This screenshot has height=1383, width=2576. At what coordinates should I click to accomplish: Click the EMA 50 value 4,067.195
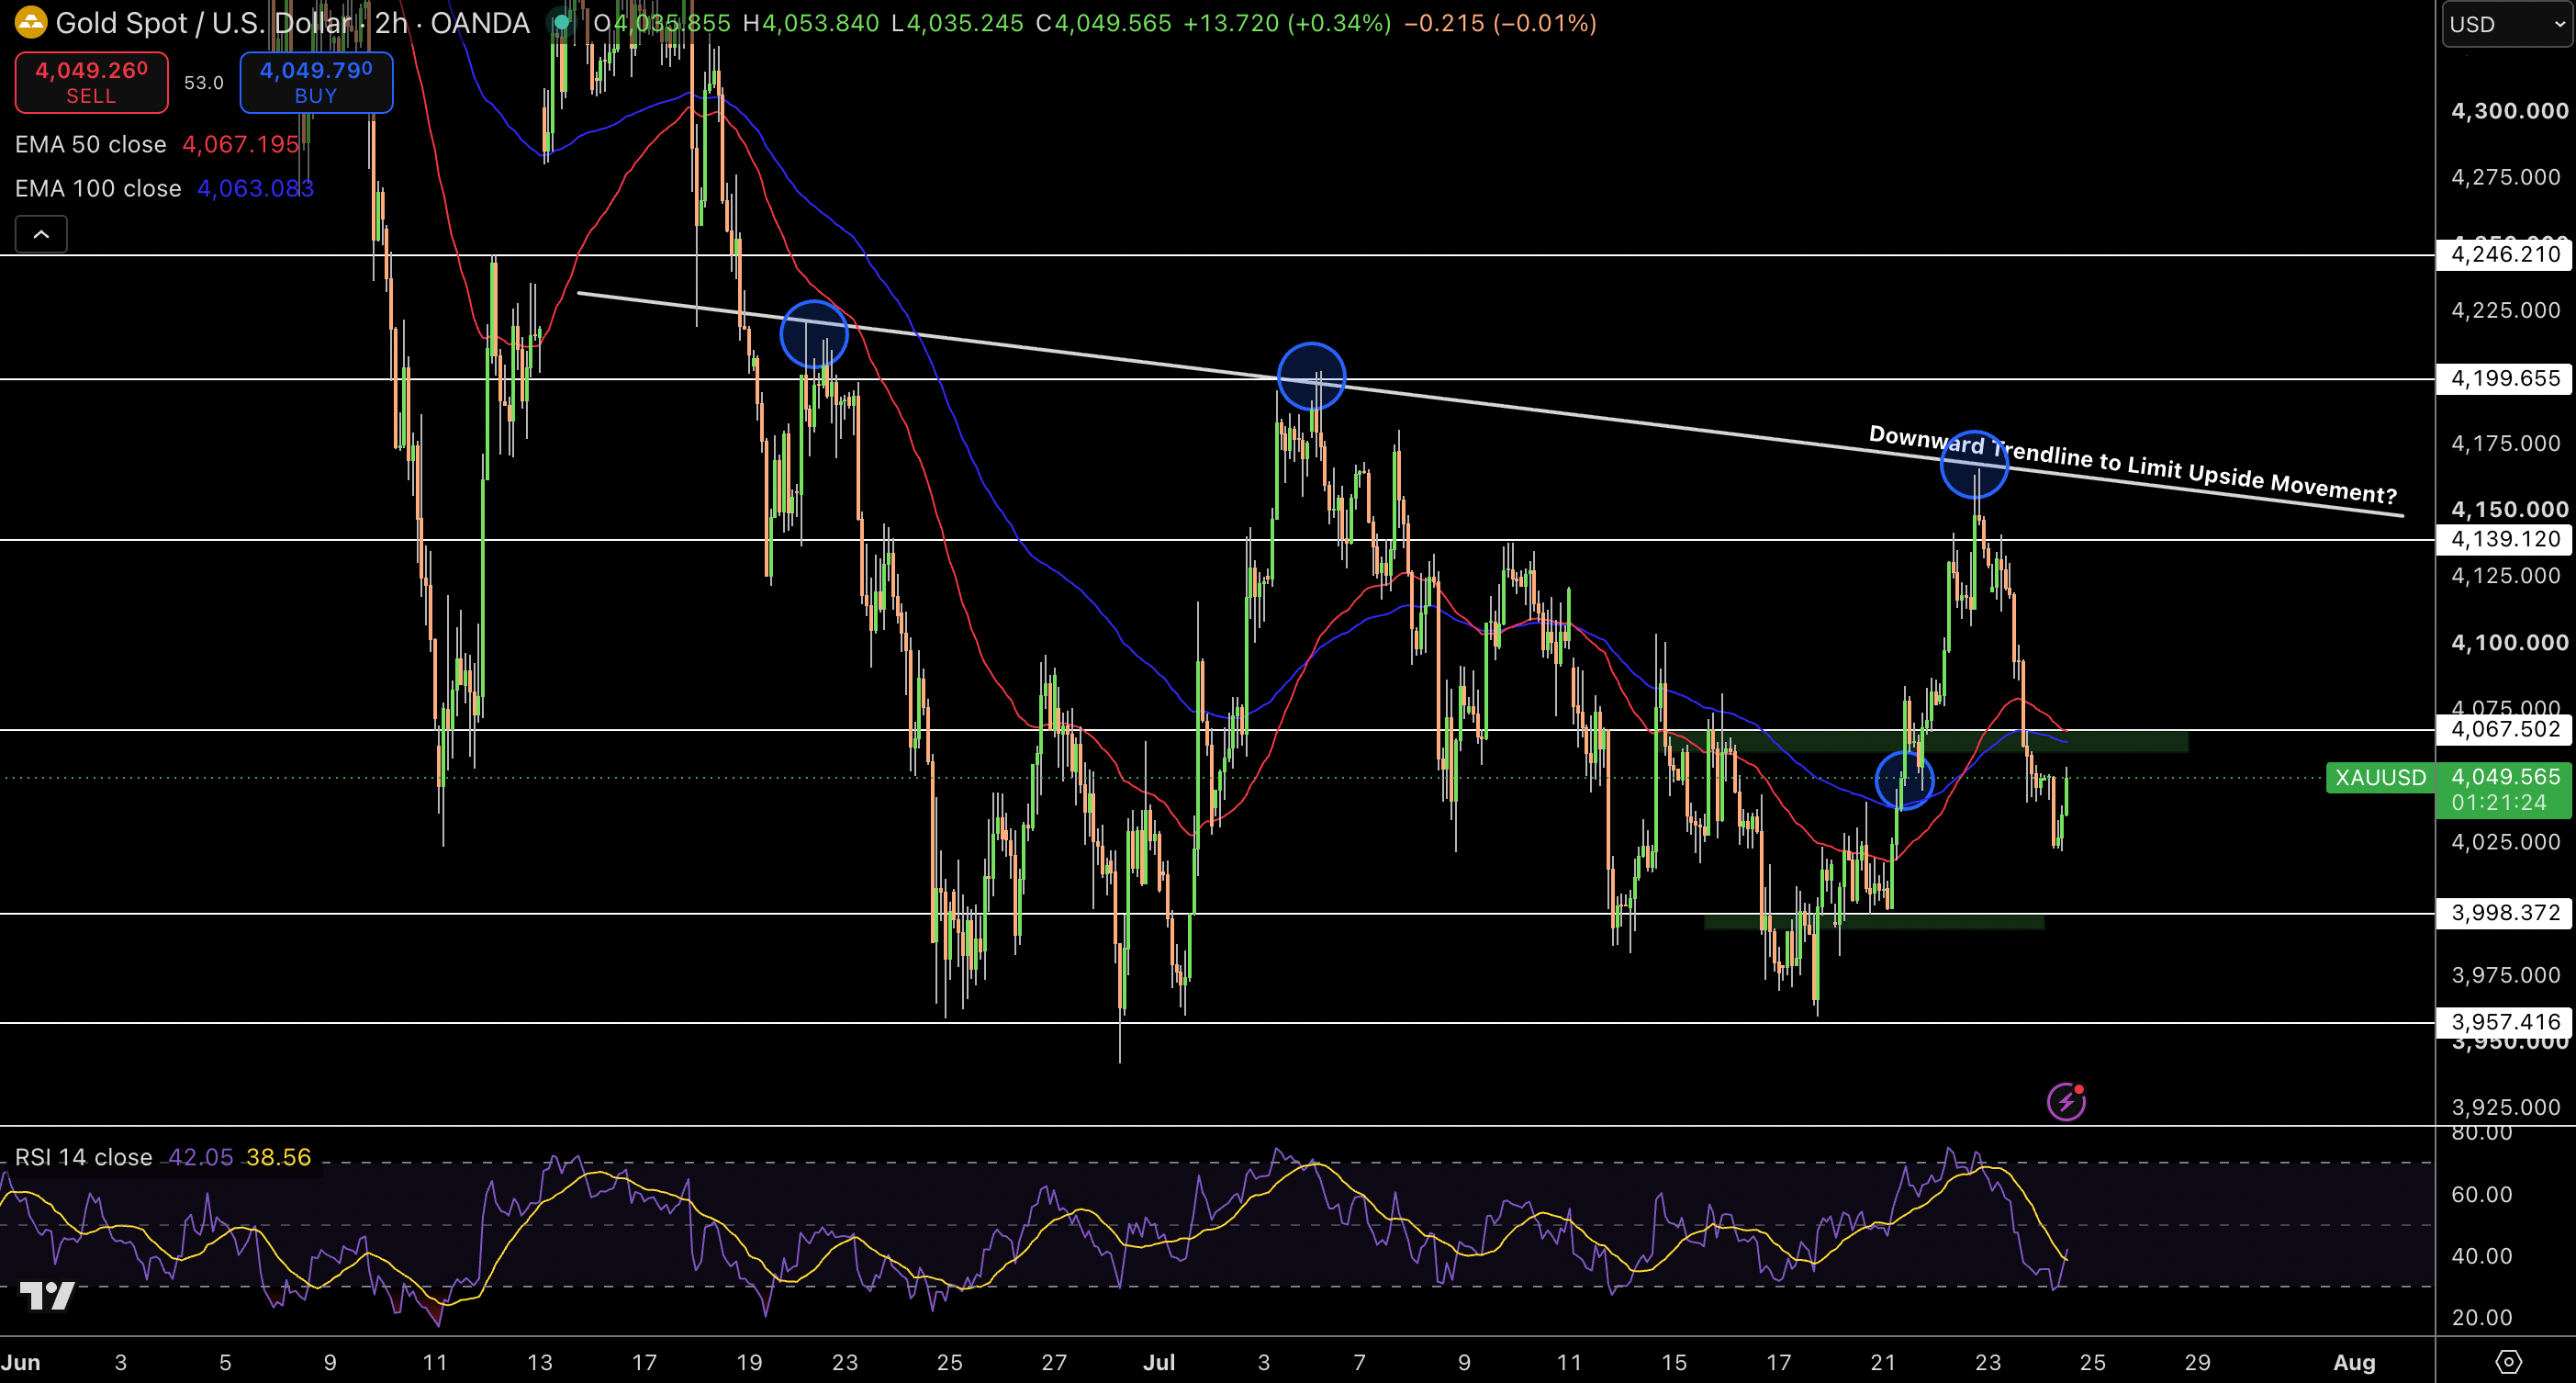click(x=241, y=144)
